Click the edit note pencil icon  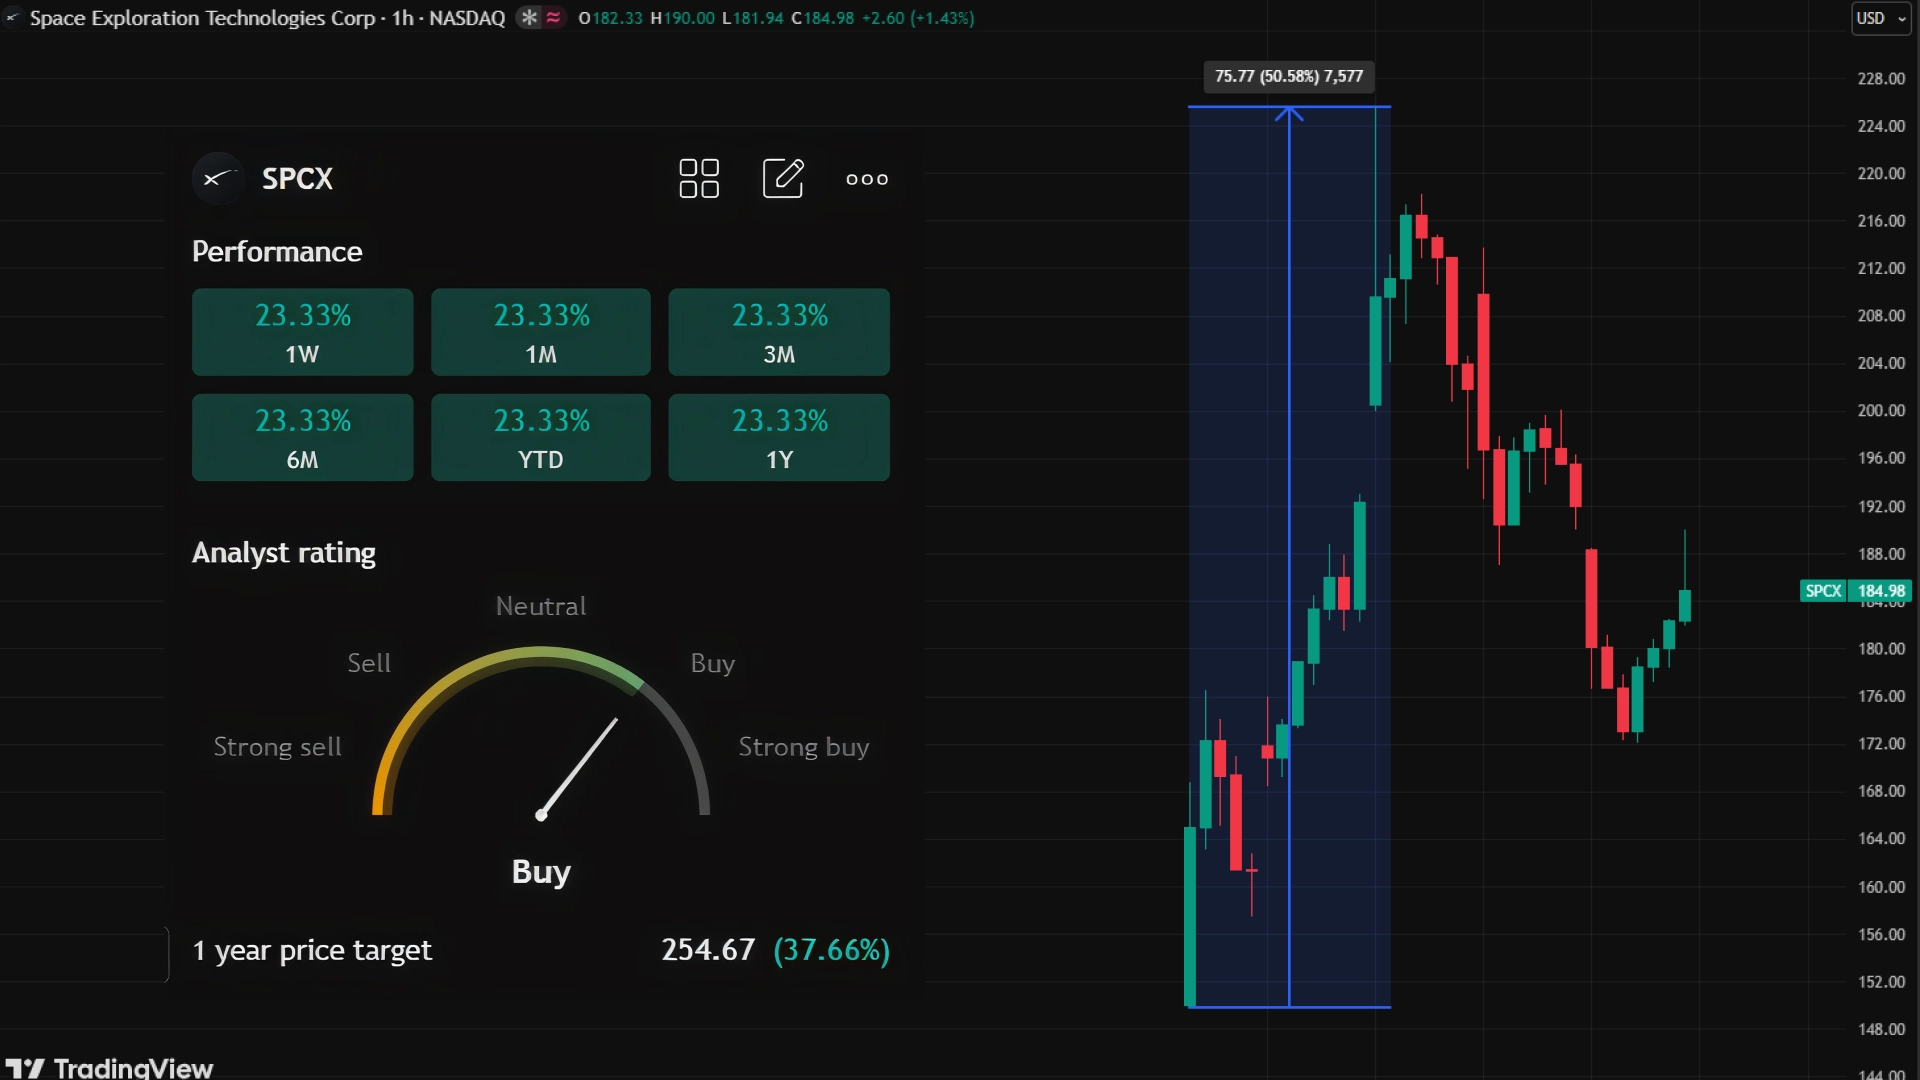pyautogui.click(x=783, y=178)
